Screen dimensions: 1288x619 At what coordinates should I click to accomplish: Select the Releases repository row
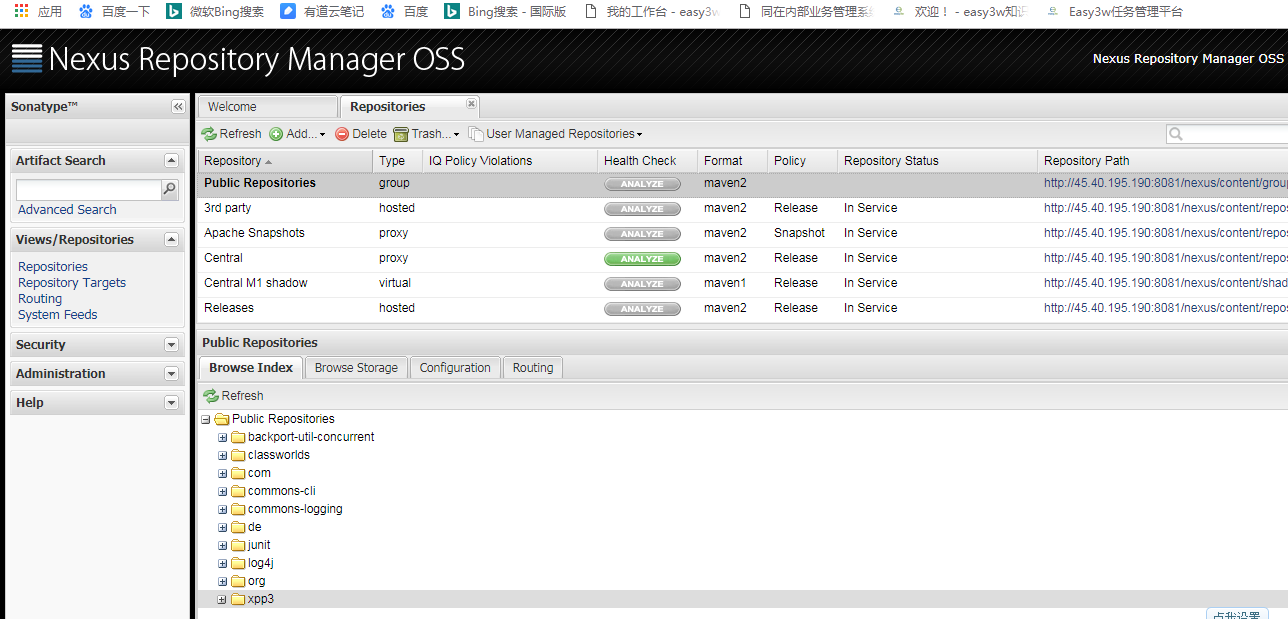(742, 309)
